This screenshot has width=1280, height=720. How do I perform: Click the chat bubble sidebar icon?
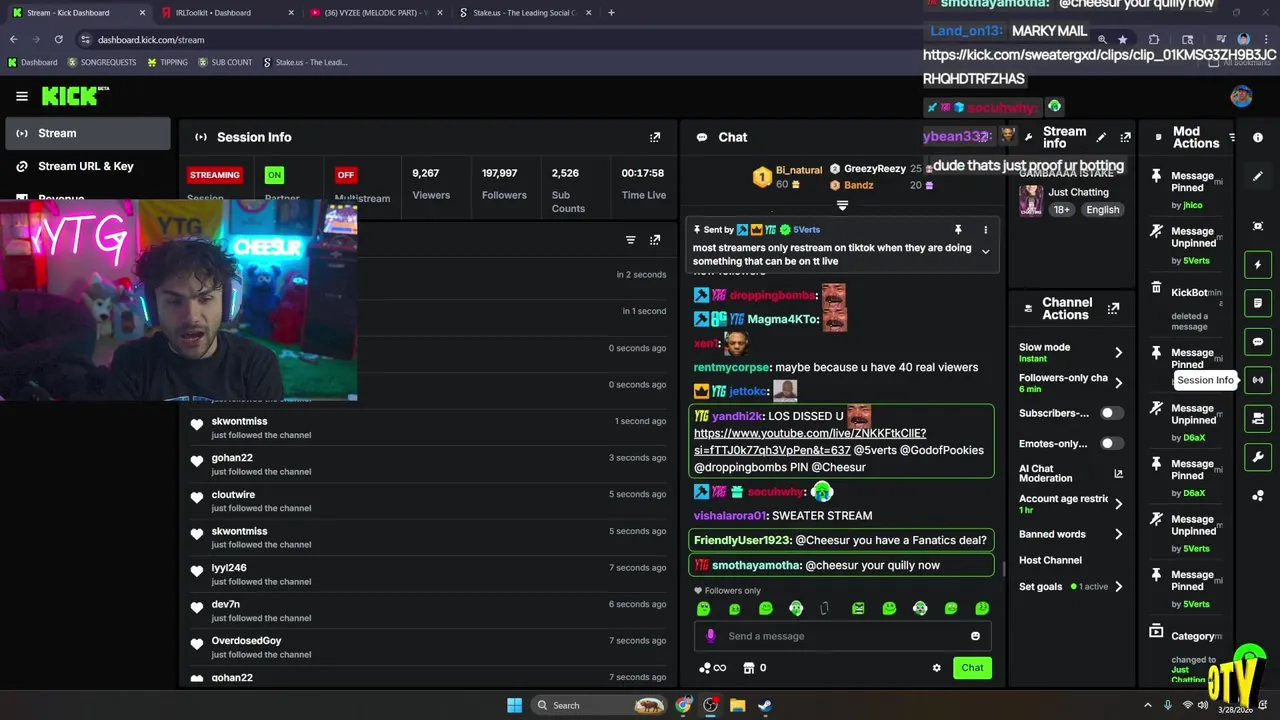coord(1258,342)
